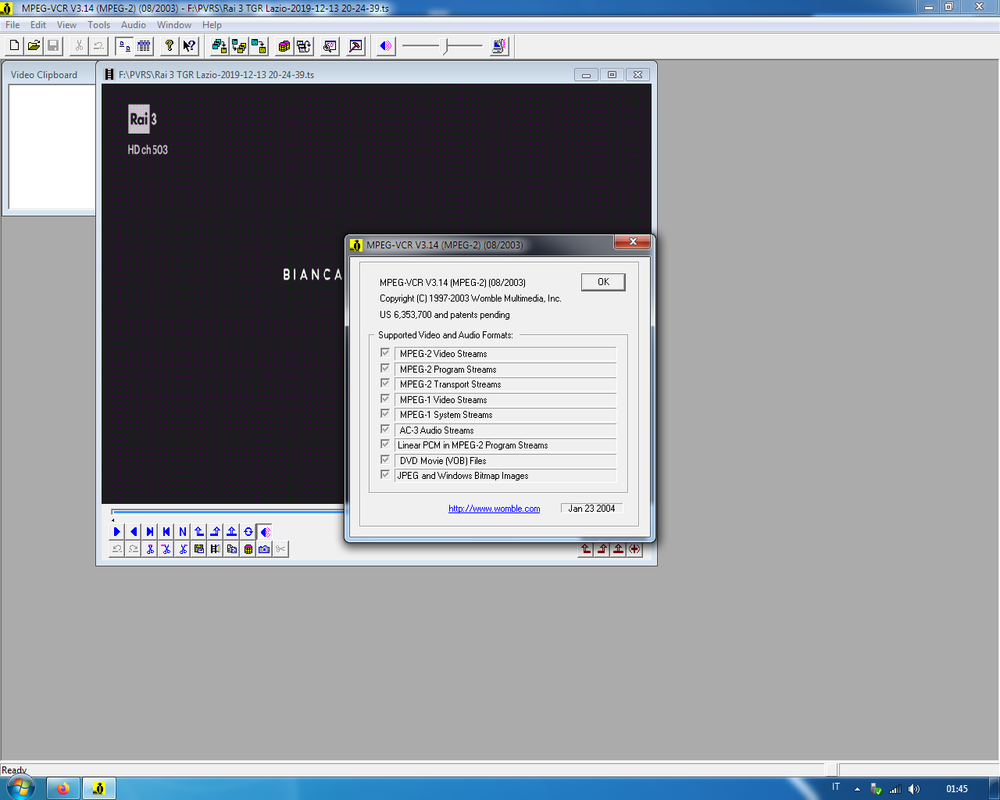The width and height of the screenshot is (1000, 800).
Task: Toggle the MPEG-1 System Streams checkbox
Action: pos(385,414)
